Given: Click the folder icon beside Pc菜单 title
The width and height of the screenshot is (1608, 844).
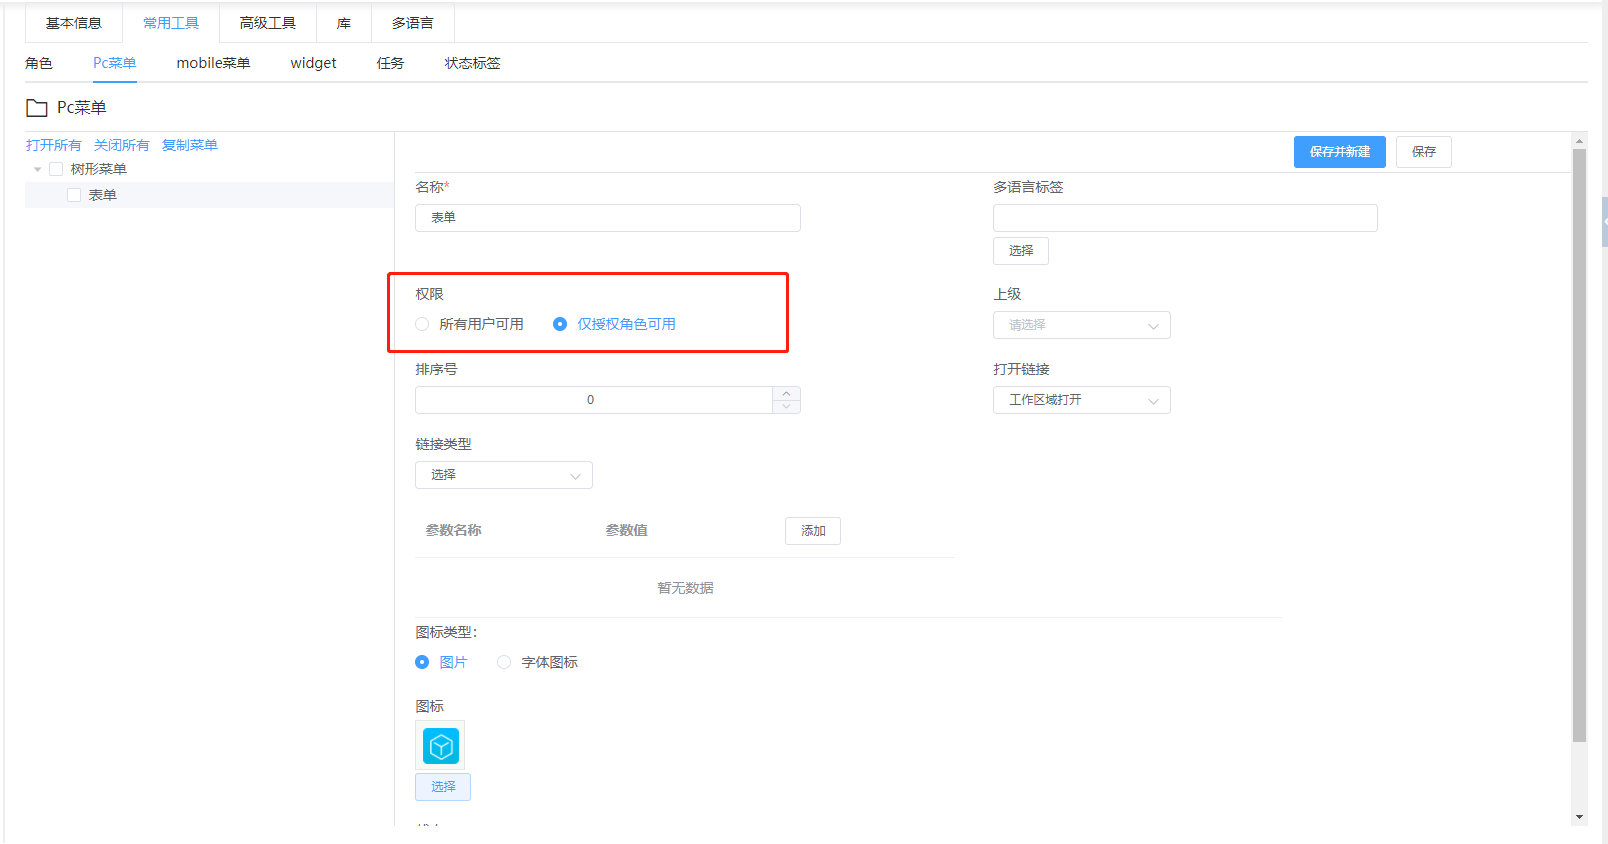Looking at the screenshot, I should click(x=37, y=108).
